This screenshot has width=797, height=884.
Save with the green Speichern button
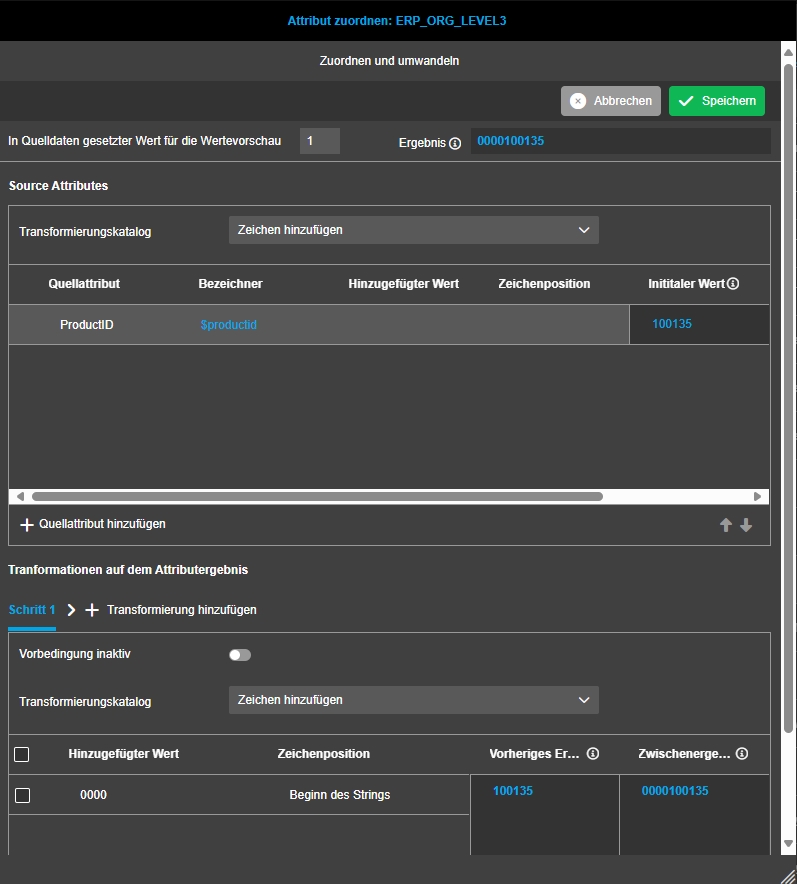716,101
